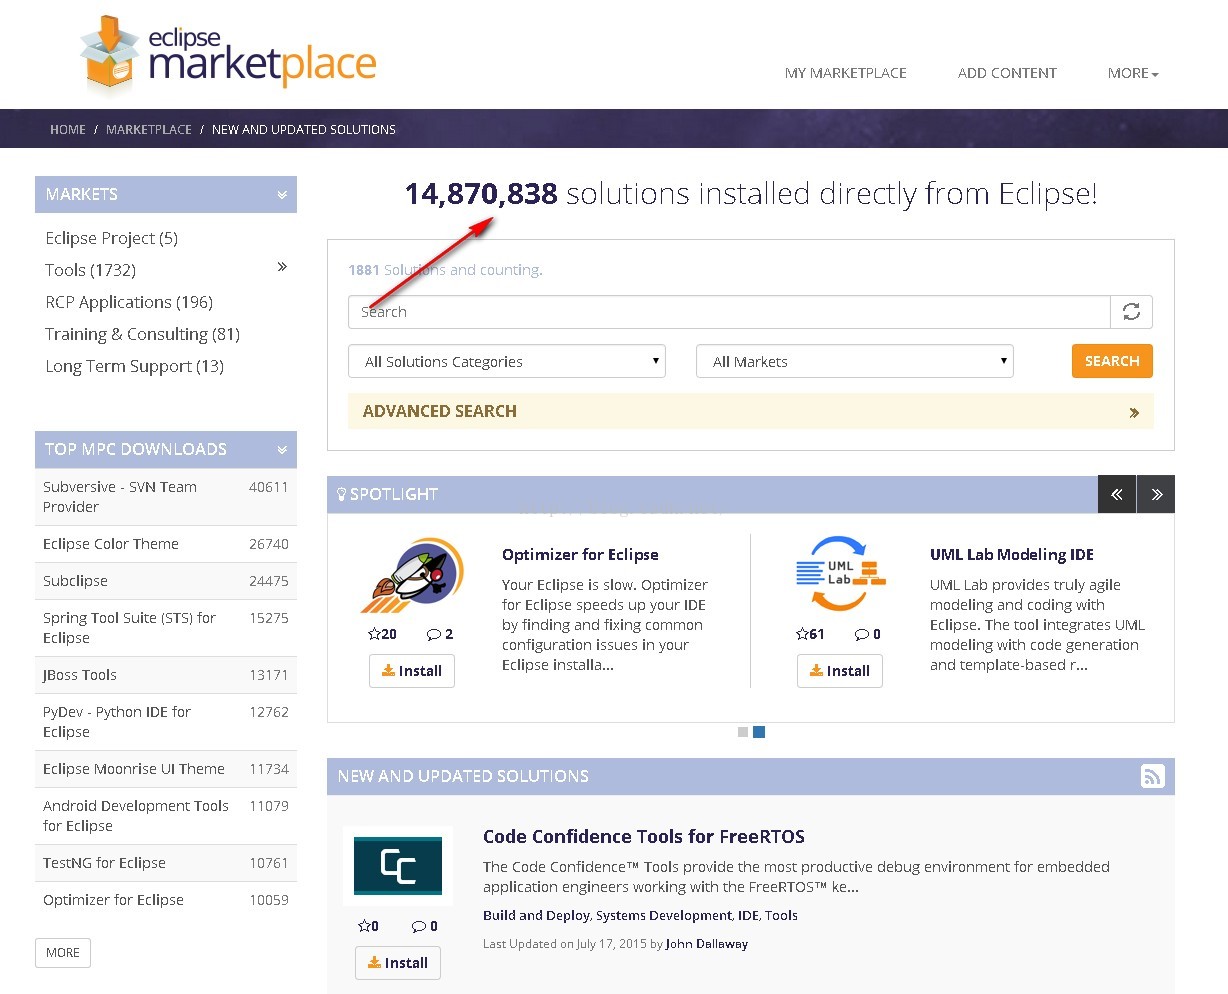
Task: Open Eclipse Moonrise UI Theme entry
Action: [134, 769]
